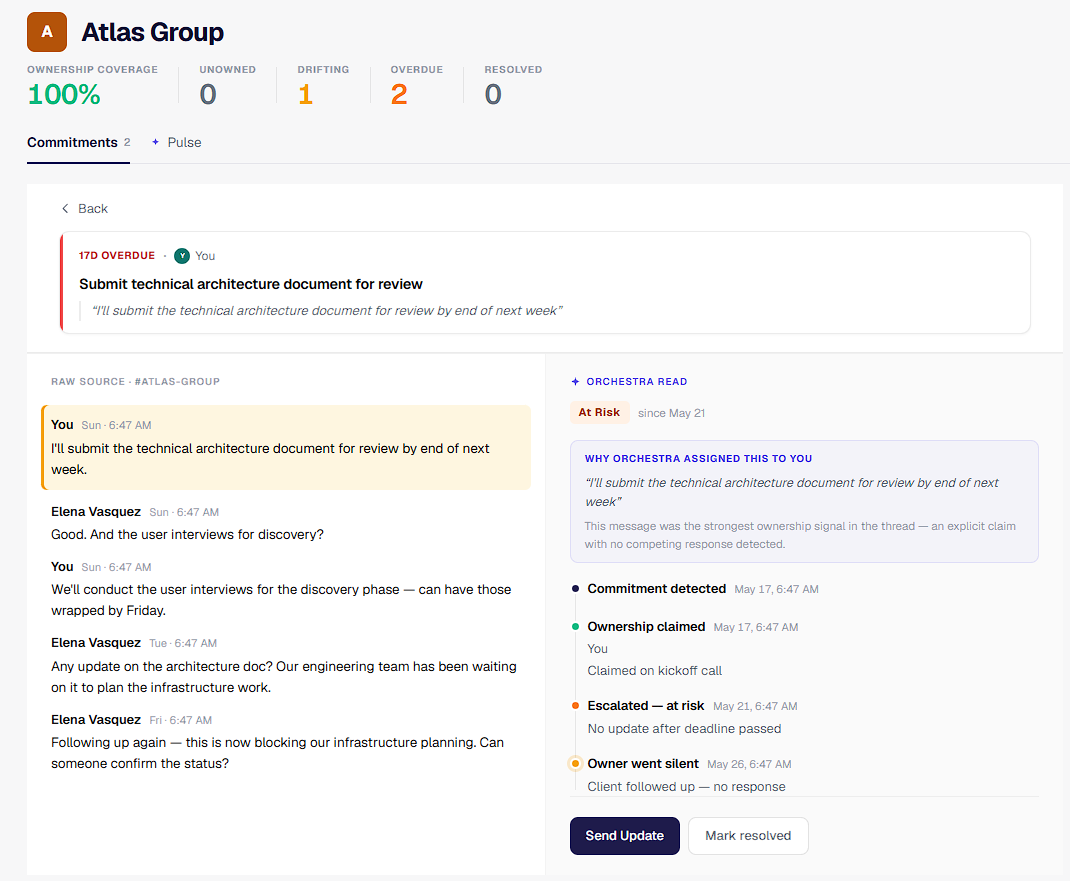The width and height of the screenshot is (1070, 881).
Task: Switch to the Pulse tab
Action: [177, 143]
